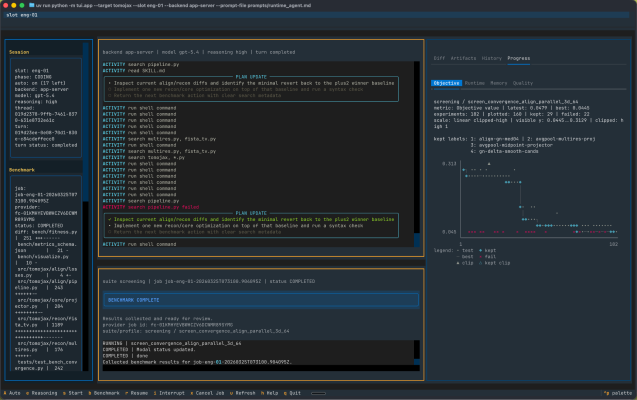This screenshot has width=637, height=400.
Task: Click the checked "Inspect current align/recon diffs" step
Action: point(251,219)
